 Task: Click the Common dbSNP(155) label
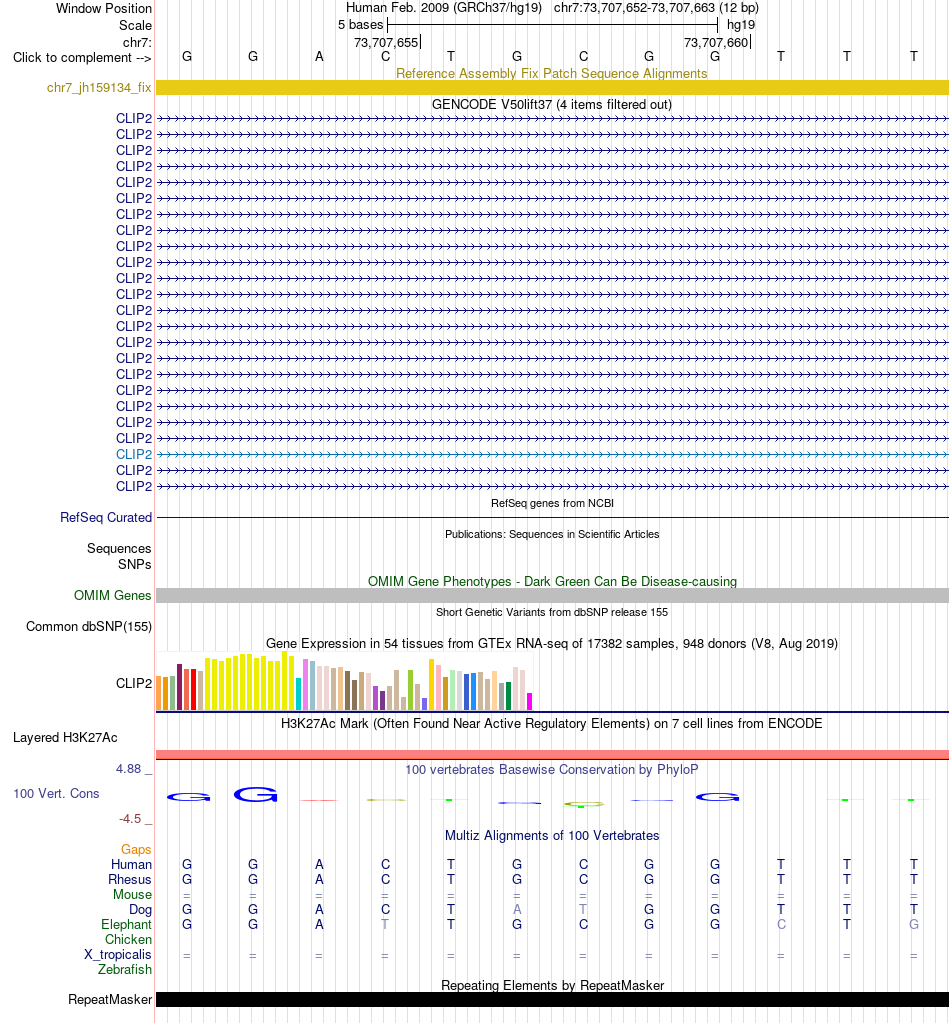89,626
